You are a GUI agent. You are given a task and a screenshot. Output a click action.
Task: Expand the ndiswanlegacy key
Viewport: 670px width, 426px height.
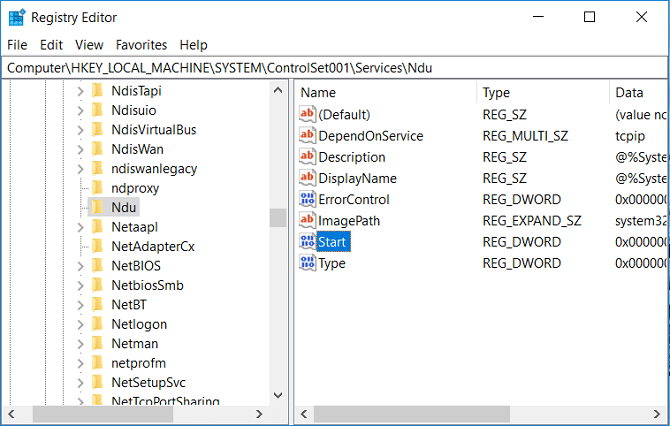[x=80, y=169]
